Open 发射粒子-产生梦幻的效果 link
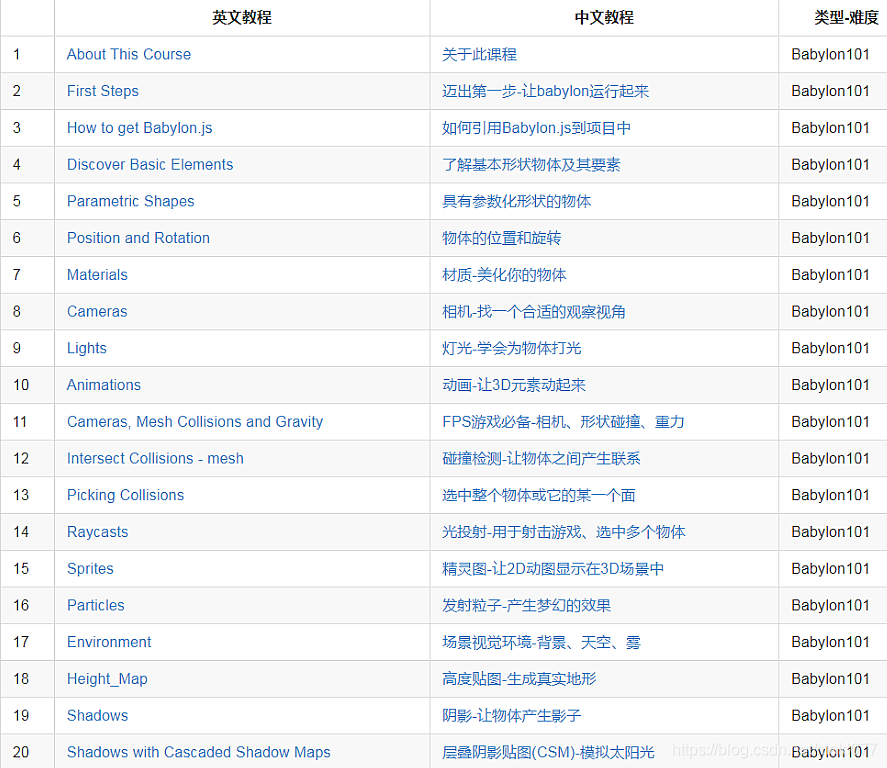This screenshot has height=768, width=887. tap(526, 606)
